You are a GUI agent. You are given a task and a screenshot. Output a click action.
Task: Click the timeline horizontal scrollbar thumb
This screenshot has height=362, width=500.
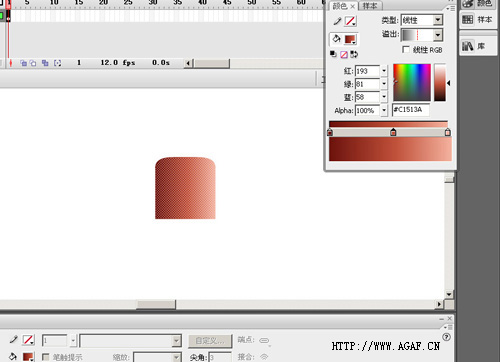[212, 63]
